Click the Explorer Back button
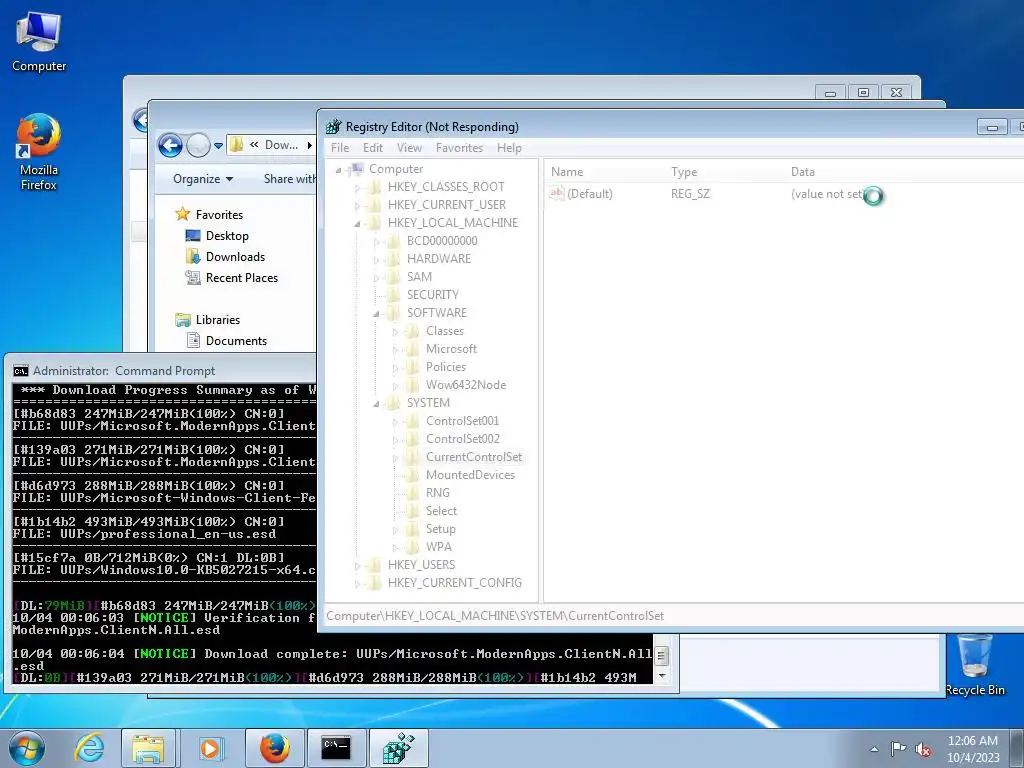Screen dimensions: 1024x768 point(170,145)
